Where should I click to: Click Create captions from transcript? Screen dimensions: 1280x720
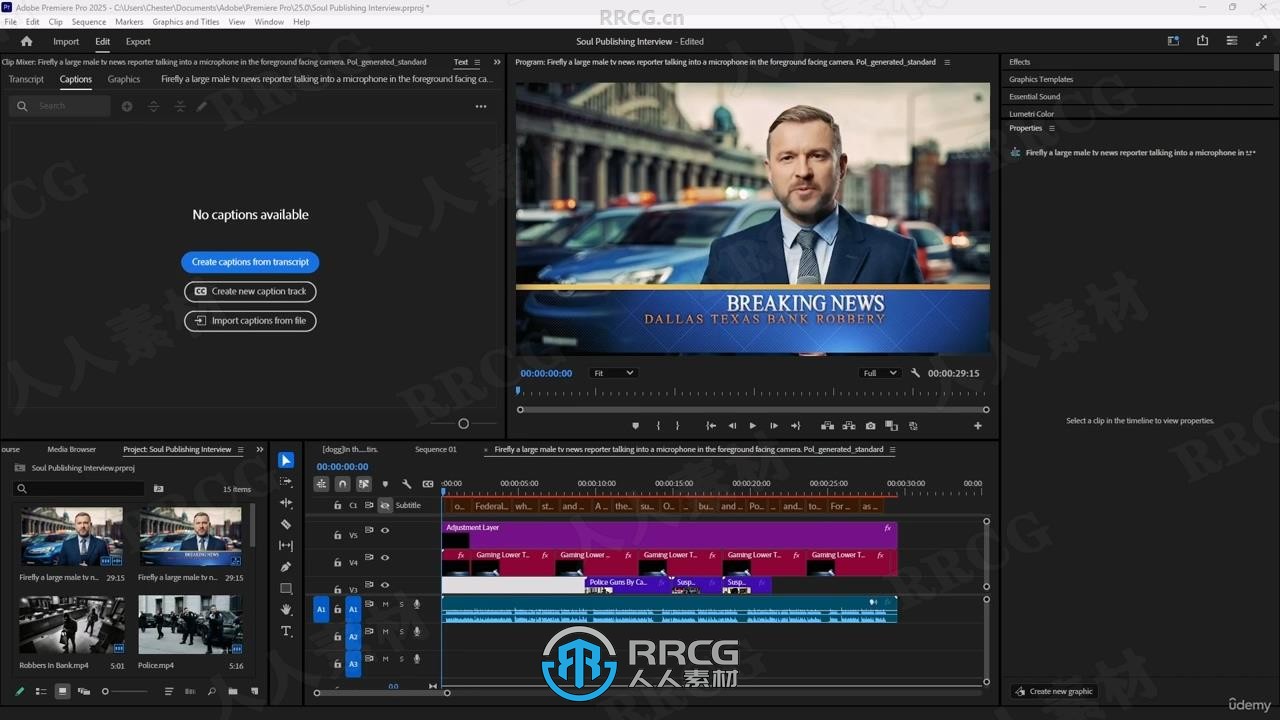coord(250,262)
